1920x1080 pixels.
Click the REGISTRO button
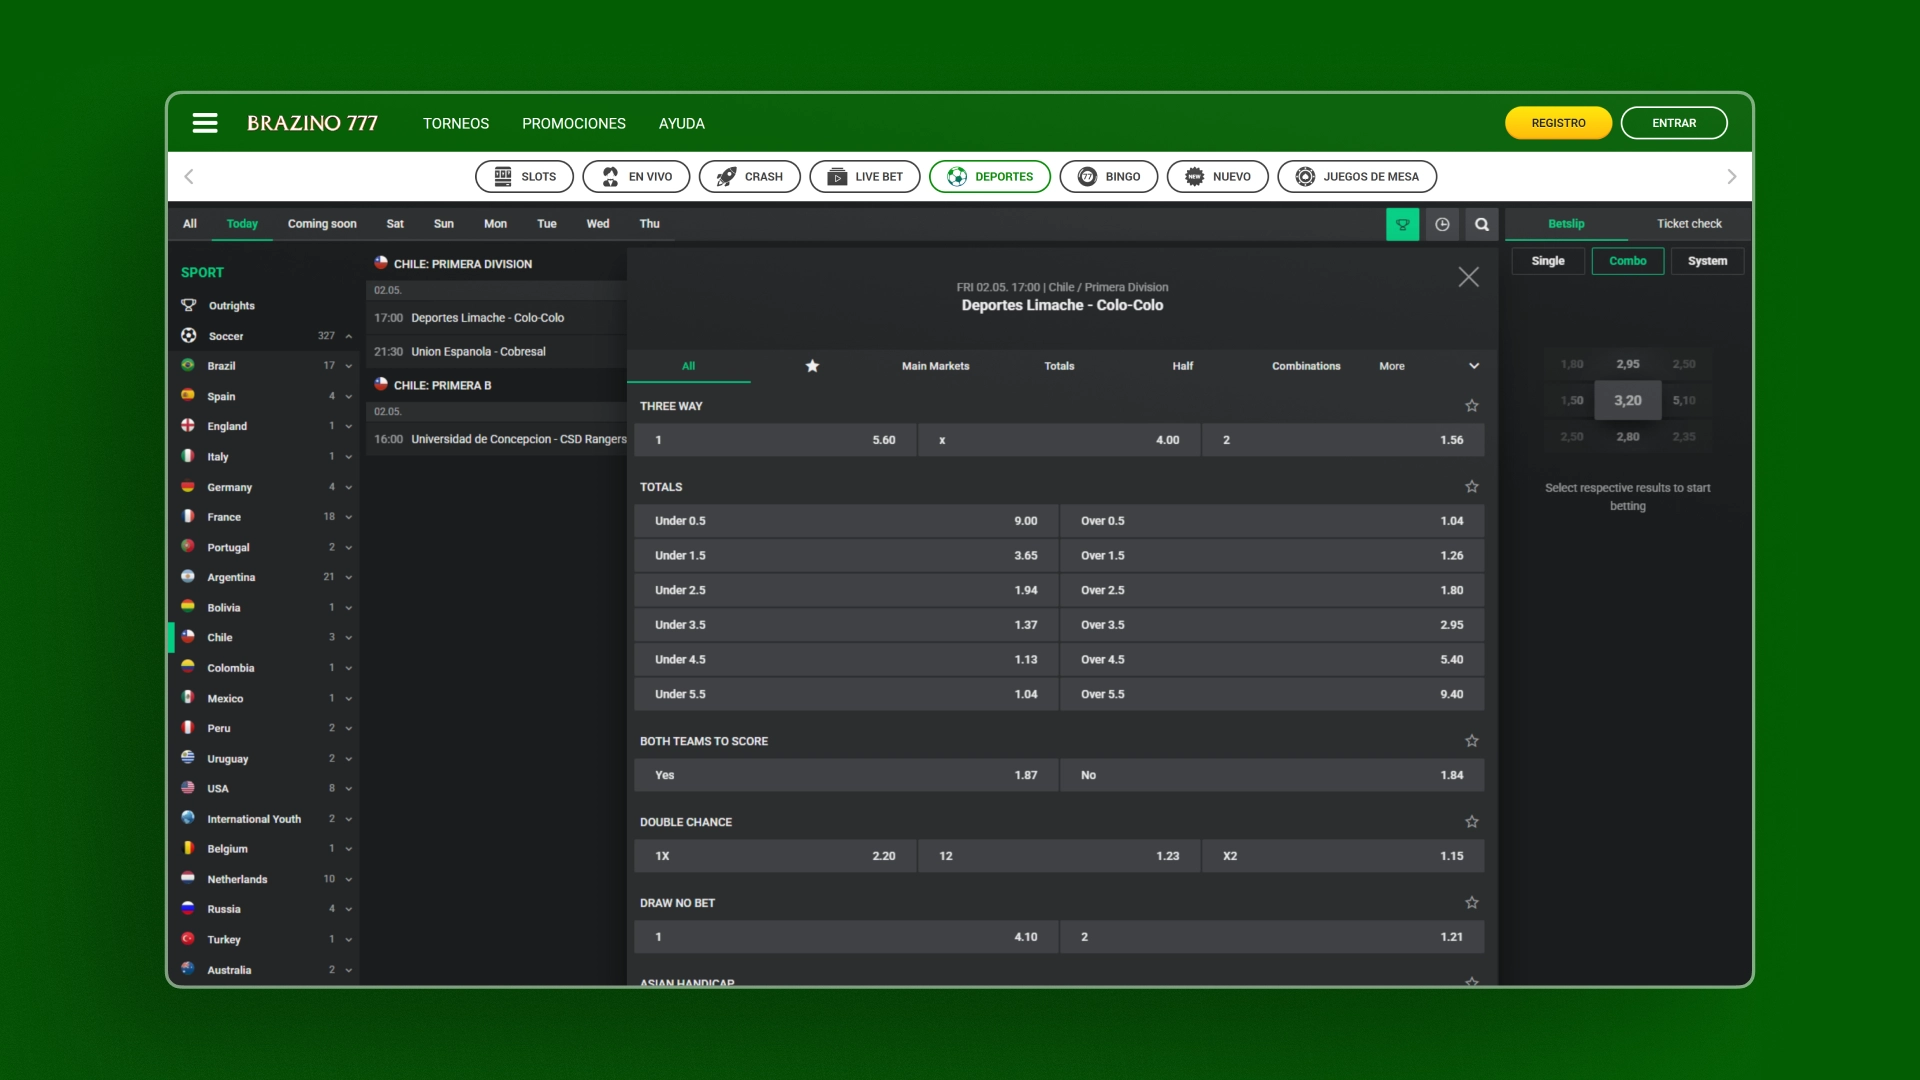tap(1558, 123)
